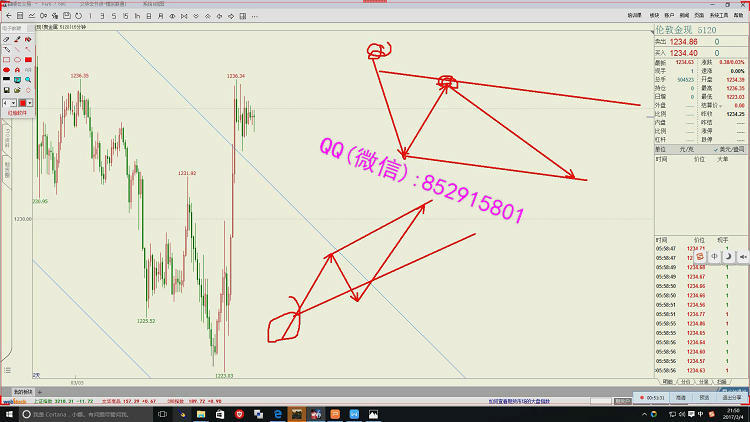Click the save disk icon in palette

point(6,89)
